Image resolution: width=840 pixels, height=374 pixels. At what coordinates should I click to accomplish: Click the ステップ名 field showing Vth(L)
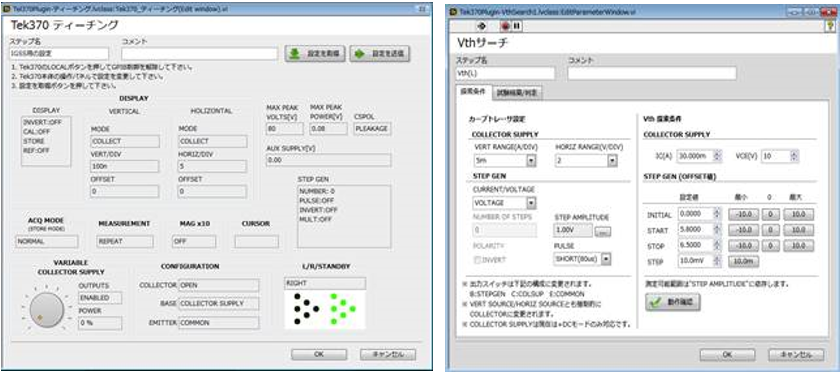505,73
